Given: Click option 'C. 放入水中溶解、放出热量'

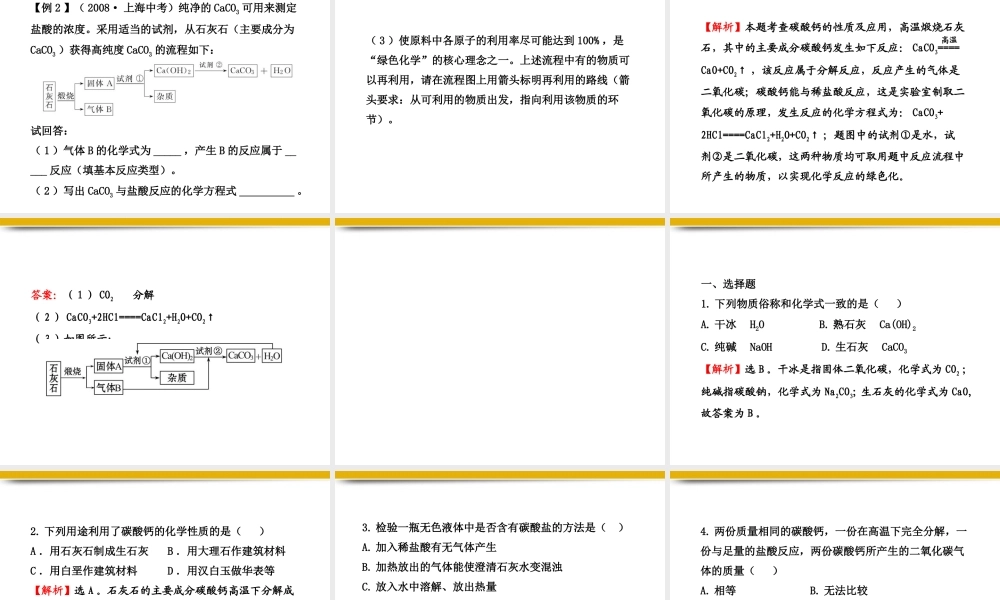Looking at the screenshot, I should [429, 587].
